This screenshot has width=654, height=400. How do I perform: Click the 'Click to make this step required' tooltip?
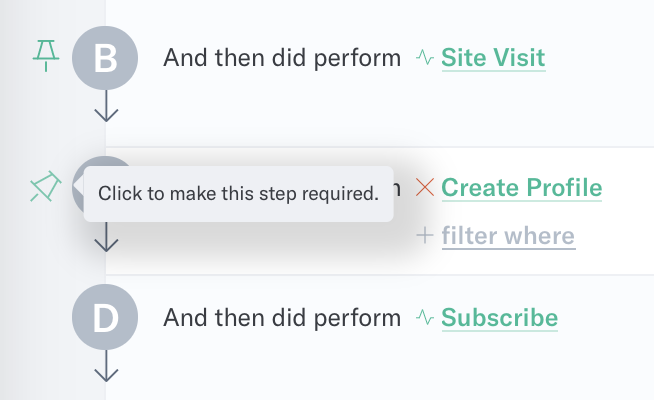[x=239, y=194]
